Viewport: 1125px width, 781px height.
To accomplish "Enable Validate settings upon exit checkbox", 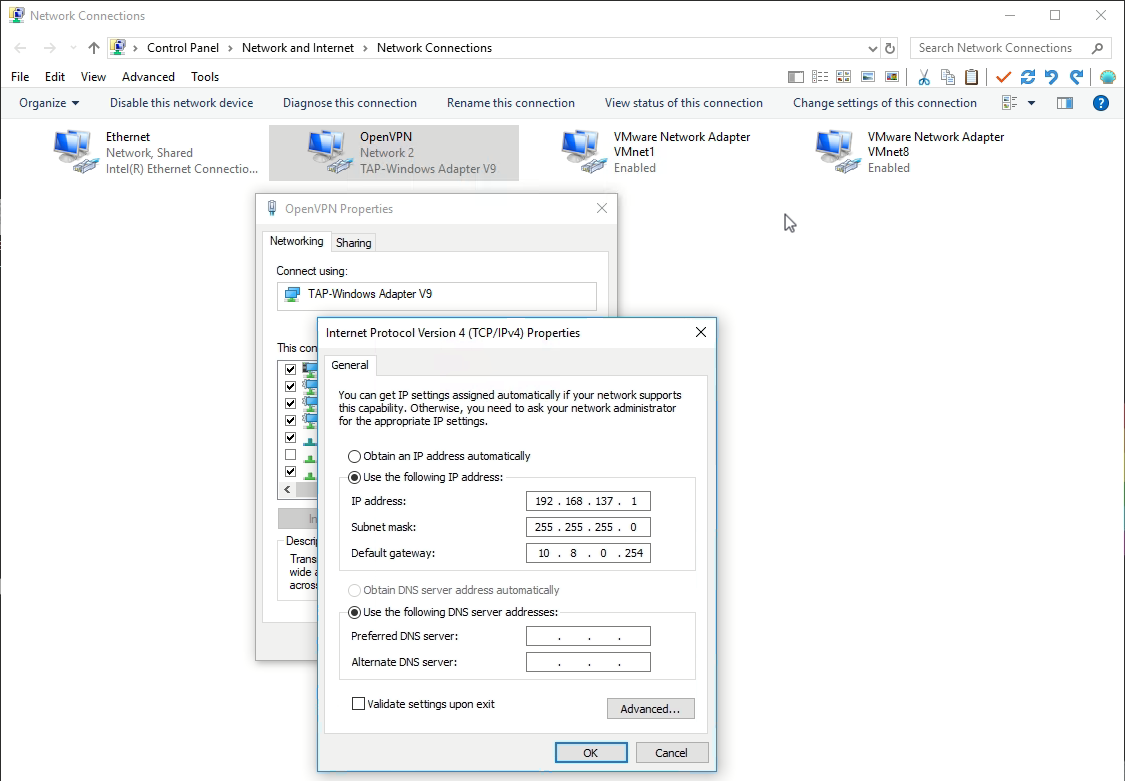I will click(x=358, y=704).
